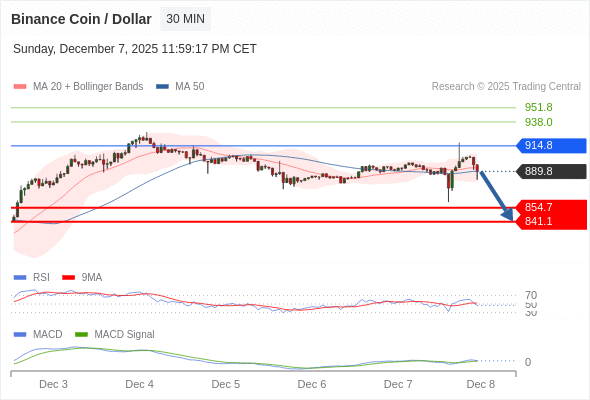This screenshot has width=590, height=400.
Task: Click the MACD Signal legend label
Action: (x=125, y=335)
